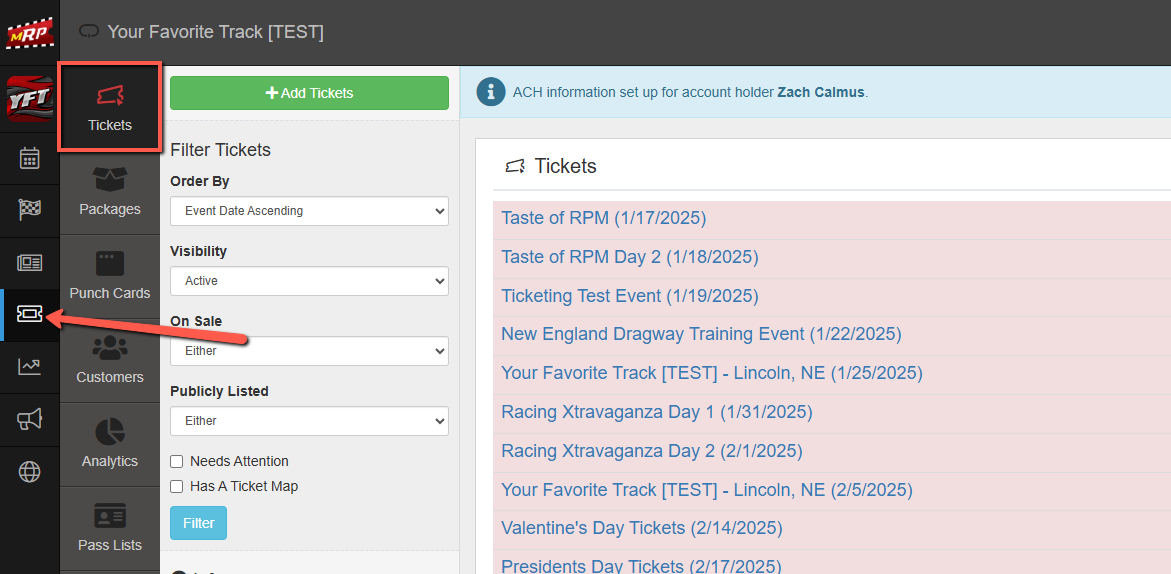This screenshot has height=574, width=1171.
Task: Enable the Needs Attention checkbox
Action: point(177,461)
